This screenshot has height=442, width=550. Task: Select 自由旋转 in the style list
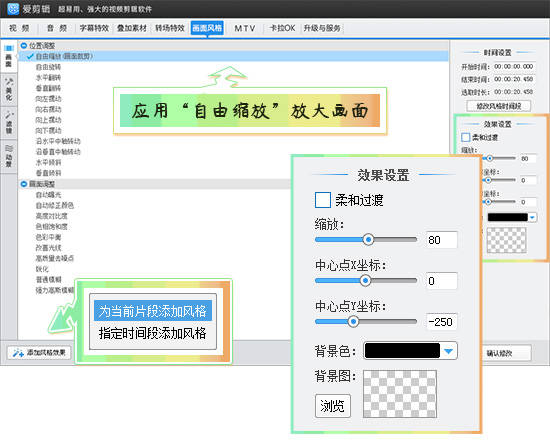(48, 67)
